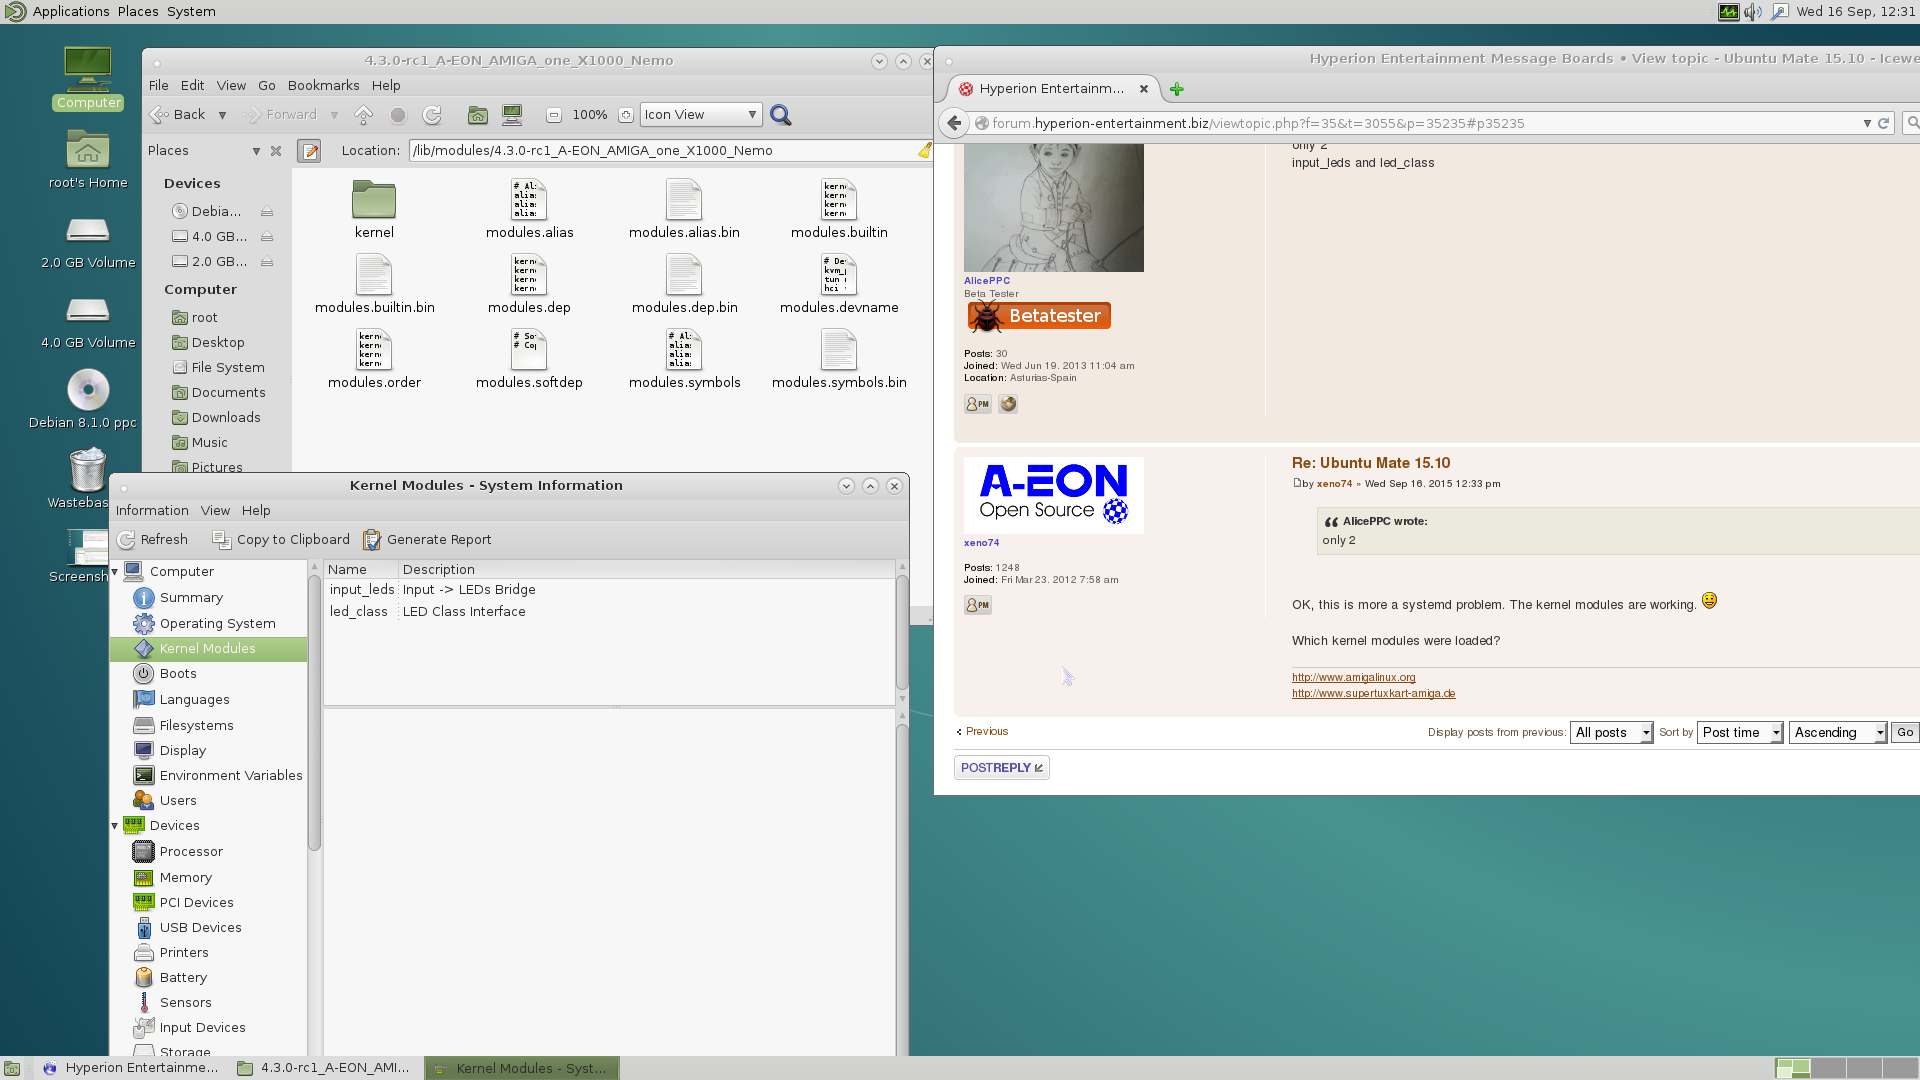Select Processor in the Devices tree

click(x=191, y=852)
